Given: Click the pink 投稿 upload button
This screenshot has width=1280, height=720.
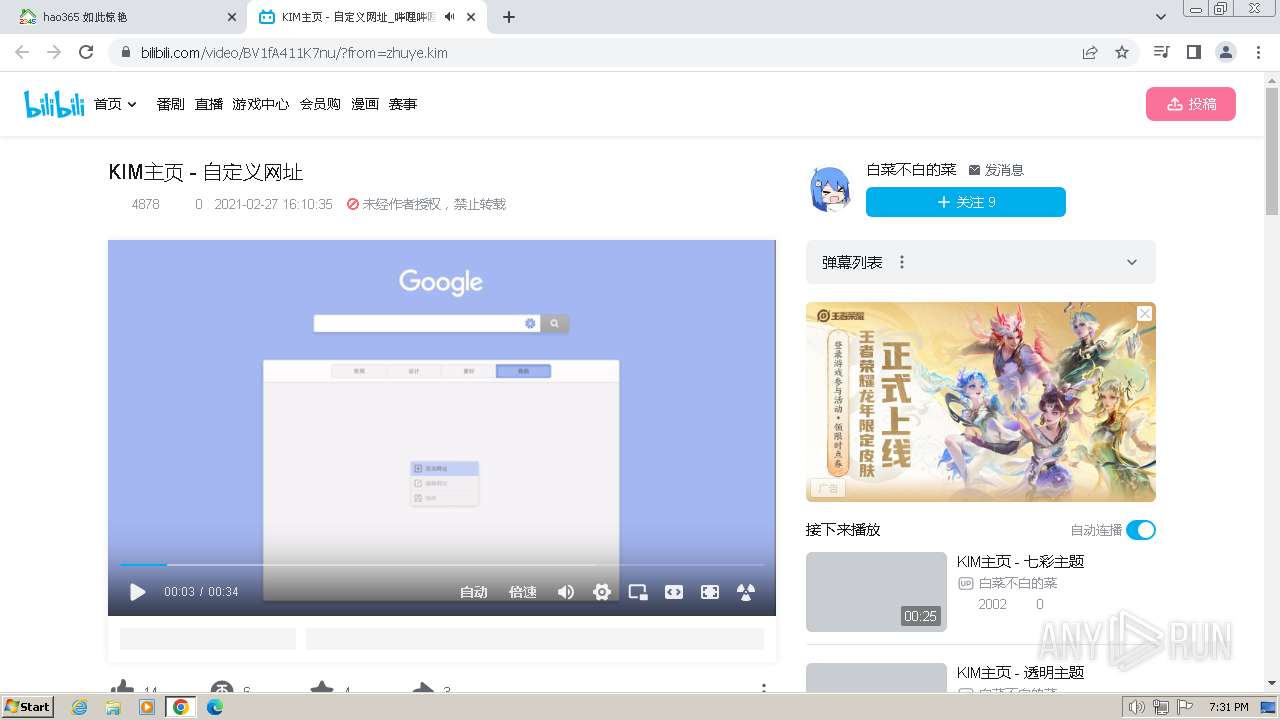Looking at the screenshot, I should pos(1191,104).
